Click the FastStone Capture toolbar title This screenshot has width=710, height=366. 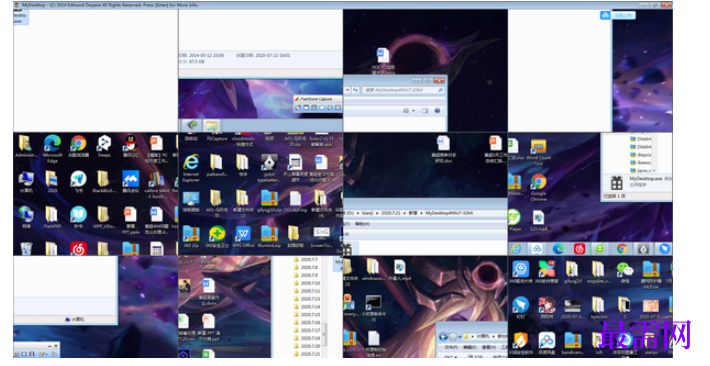click(317, 99)
